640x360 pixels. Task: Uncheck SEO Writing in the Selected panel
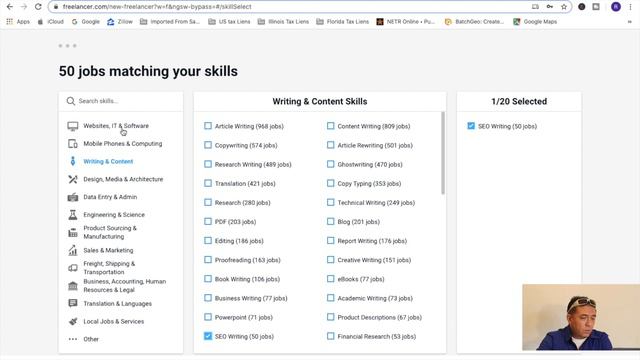coord(471,126)
